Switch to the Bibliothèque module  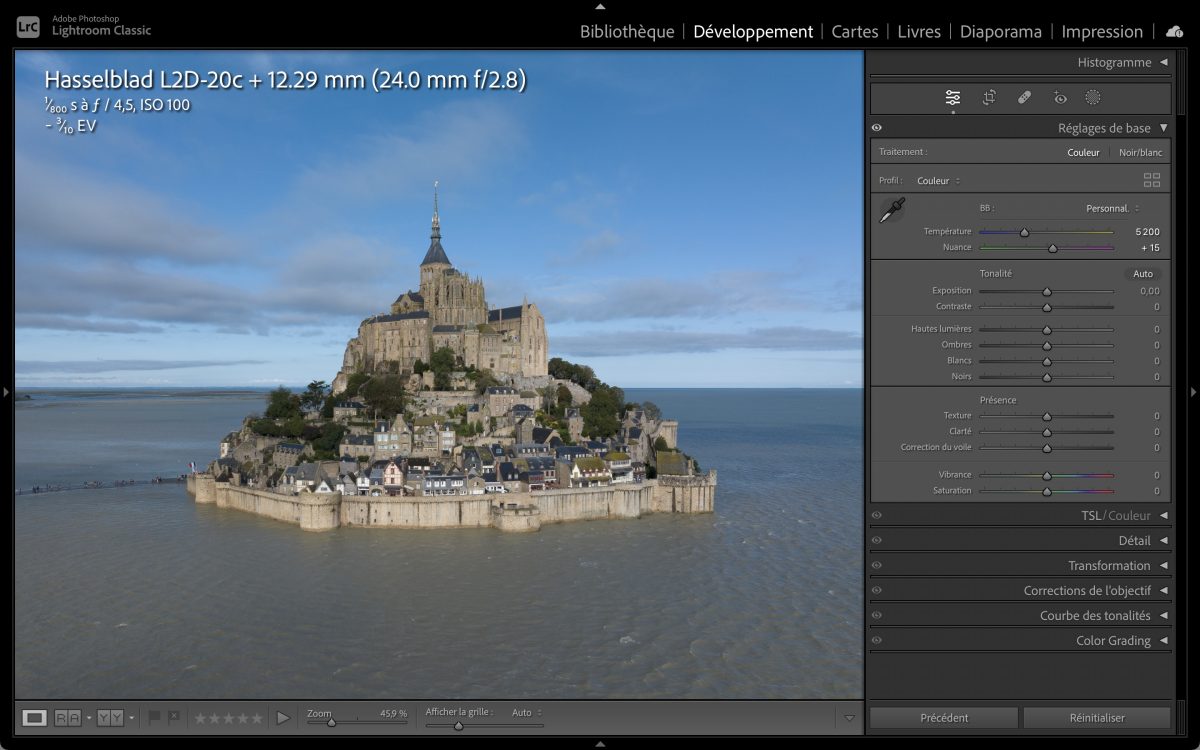tap(627, 31)
